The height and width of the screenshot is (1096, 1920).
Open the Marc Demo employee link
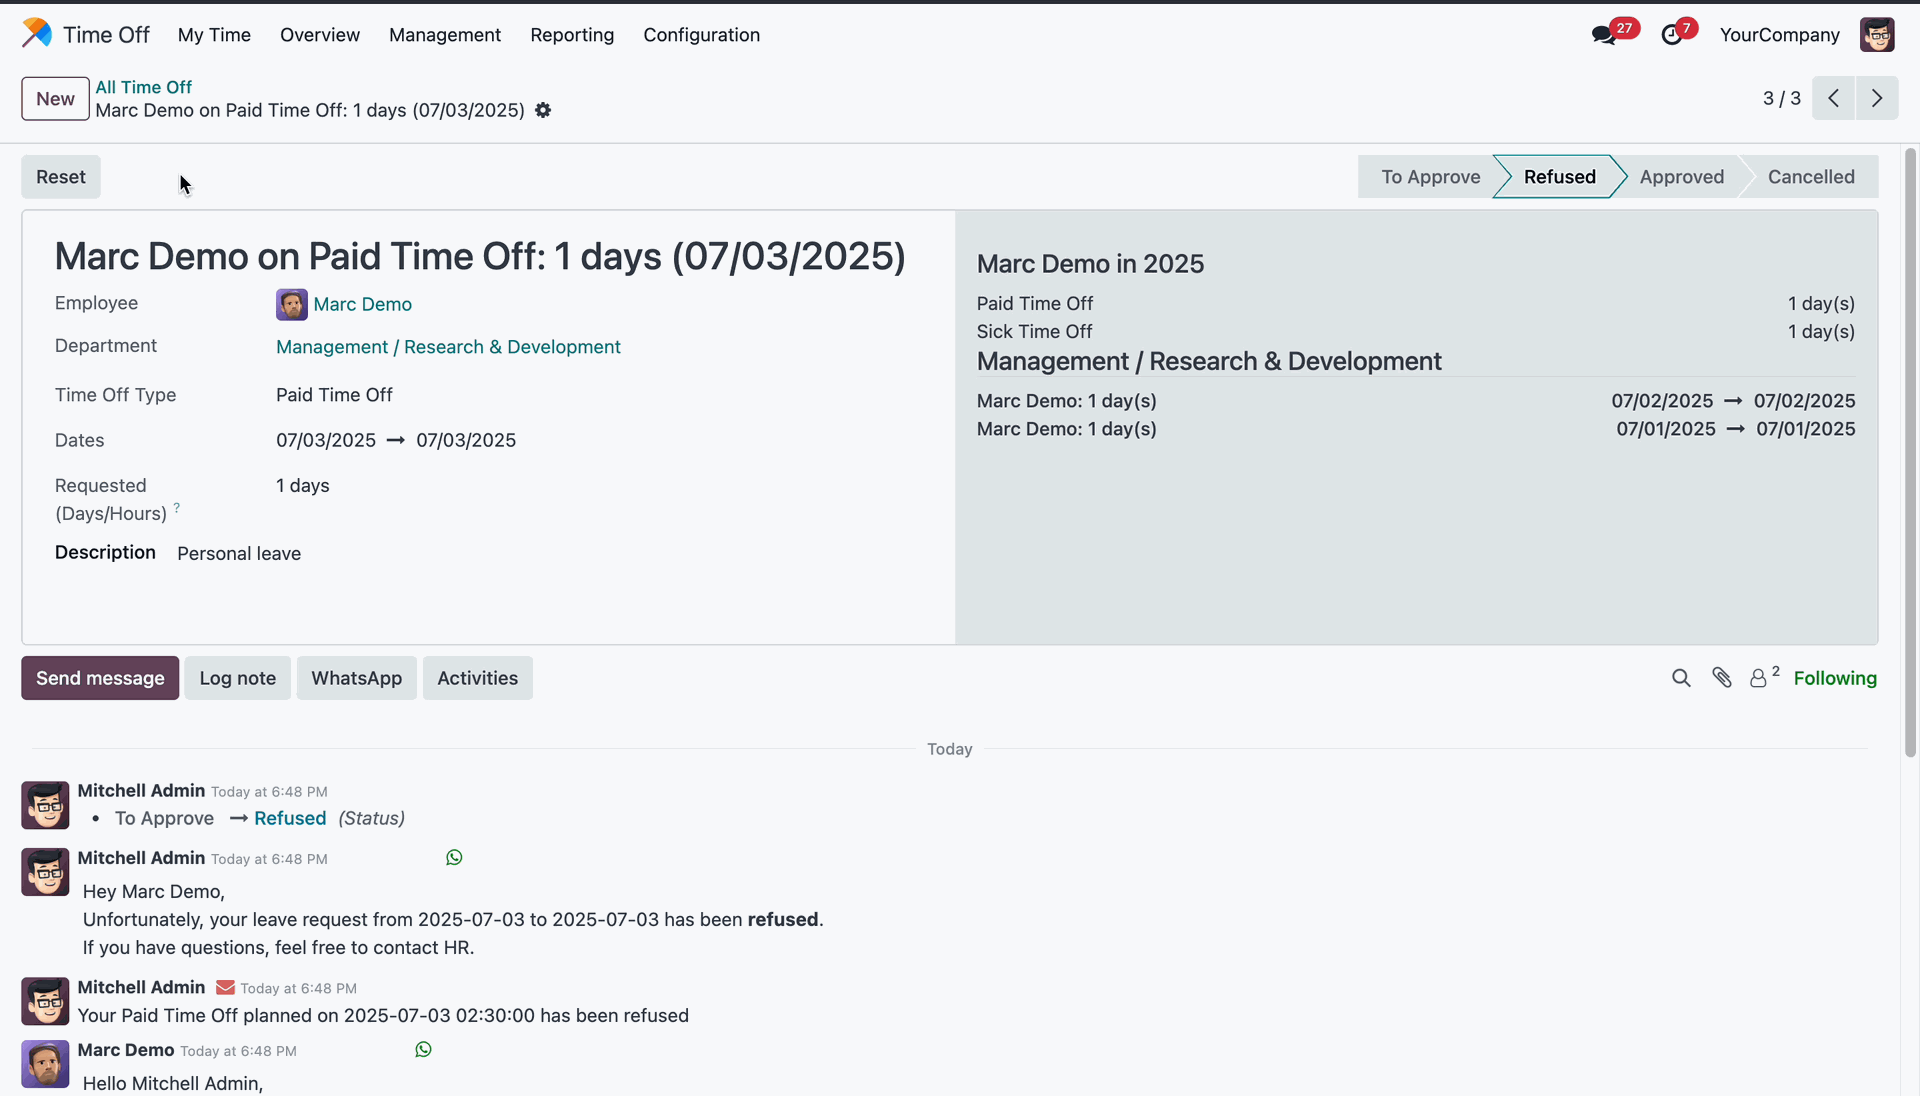coord(362,304)
